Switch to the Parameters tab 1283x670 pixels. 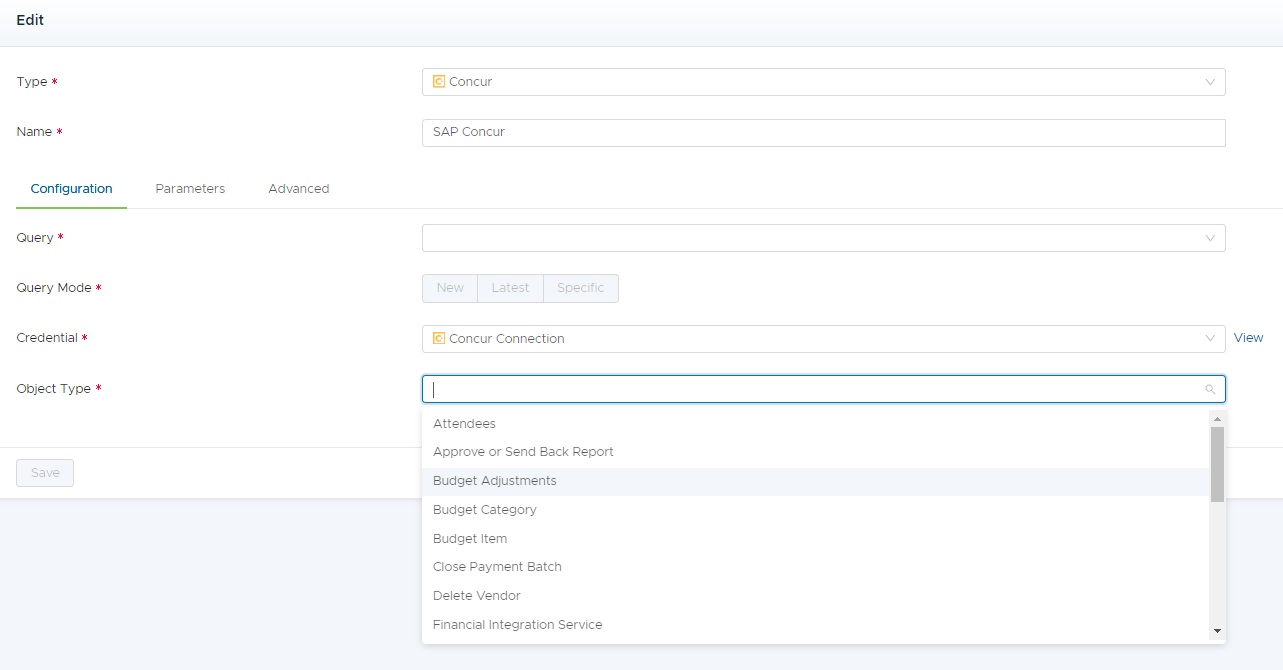tap(190, 188)
